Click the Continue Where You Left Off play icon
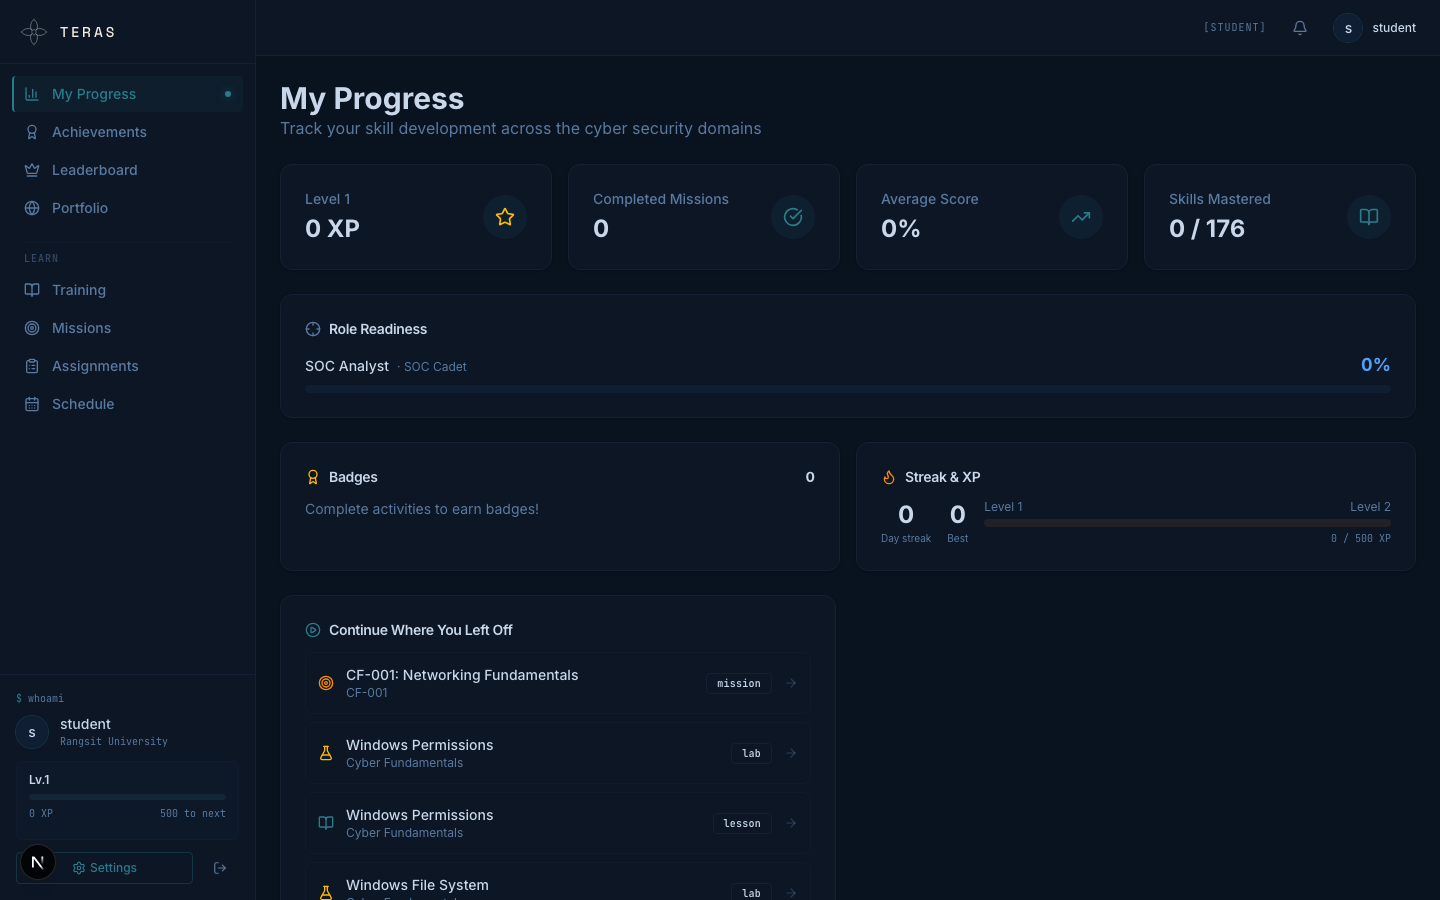This screenshot has height=900, width=1440. click(313, 630)
